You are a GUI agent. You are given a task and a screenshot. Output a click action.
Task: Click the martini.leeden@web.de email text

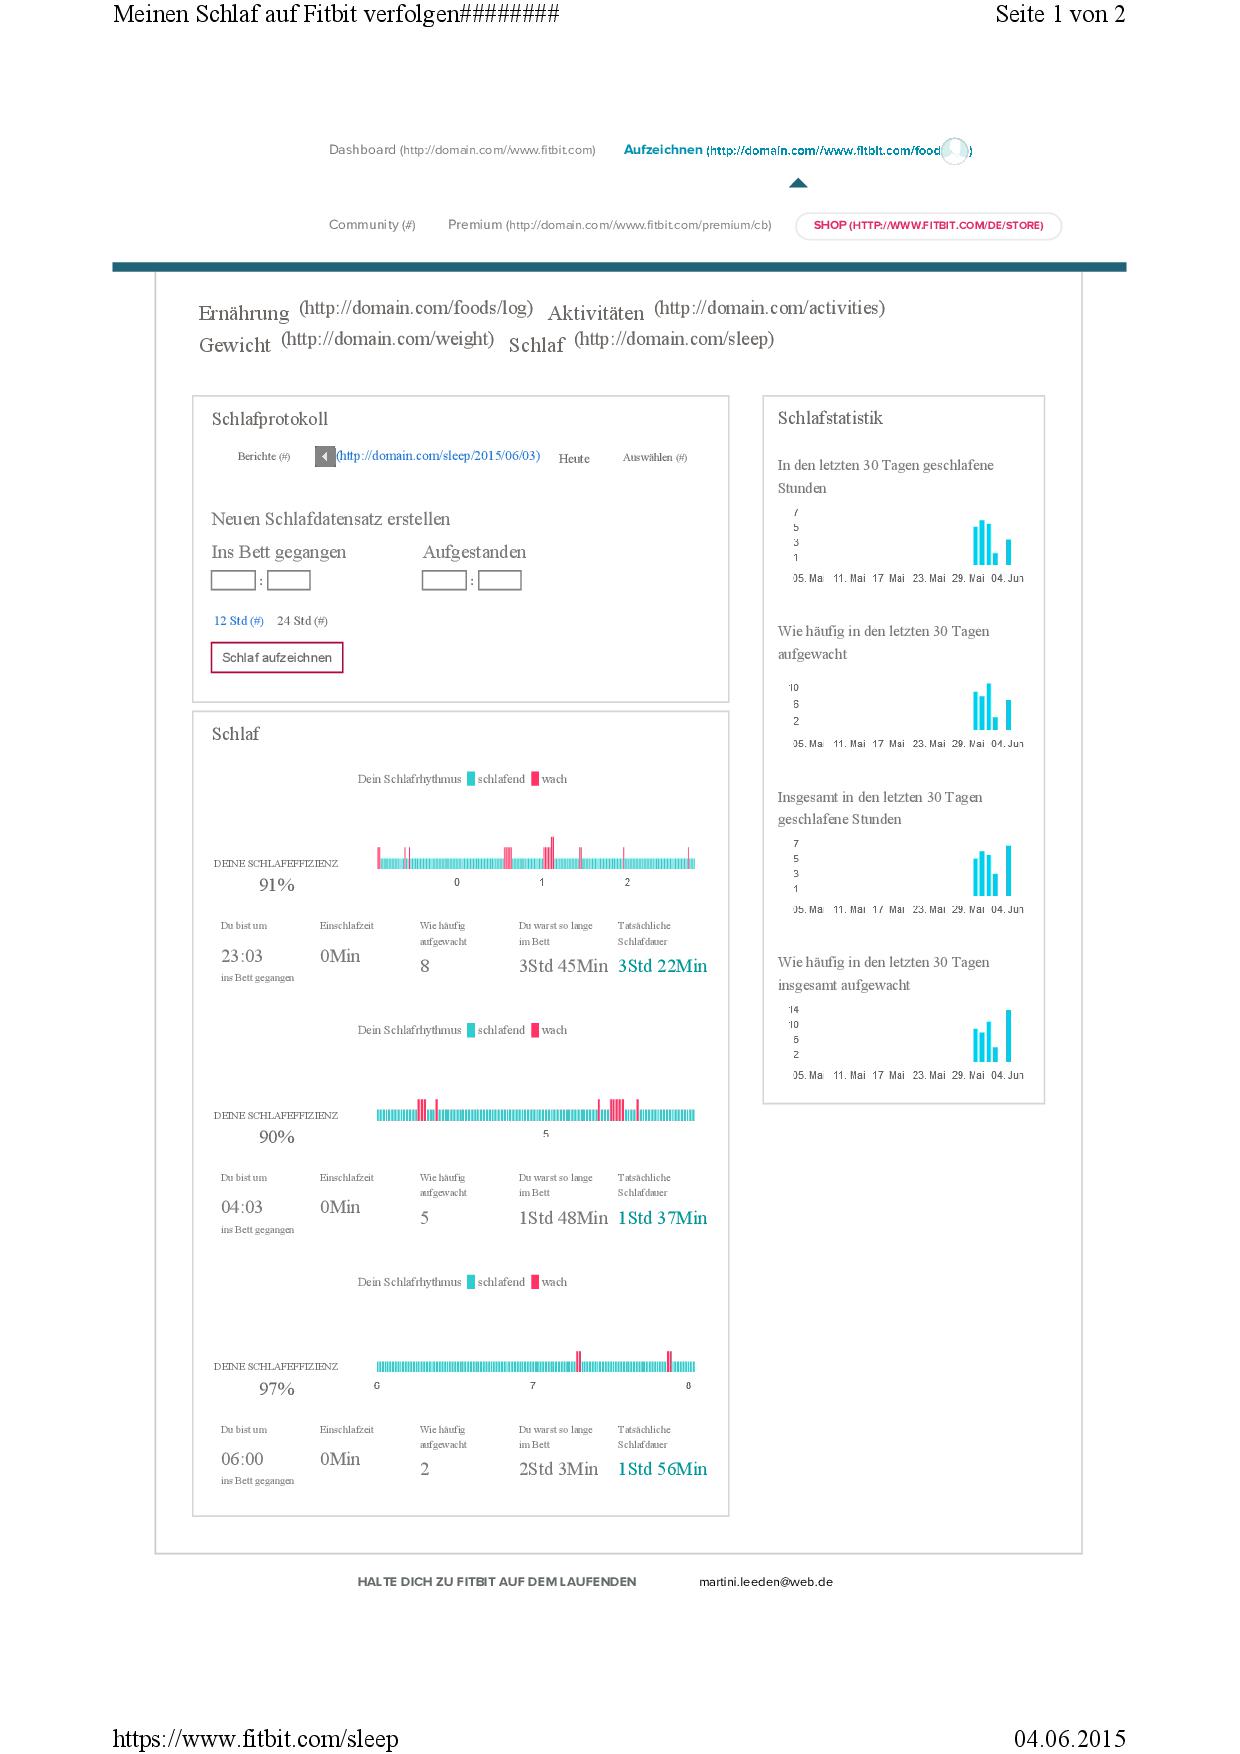coord(766,1582)
